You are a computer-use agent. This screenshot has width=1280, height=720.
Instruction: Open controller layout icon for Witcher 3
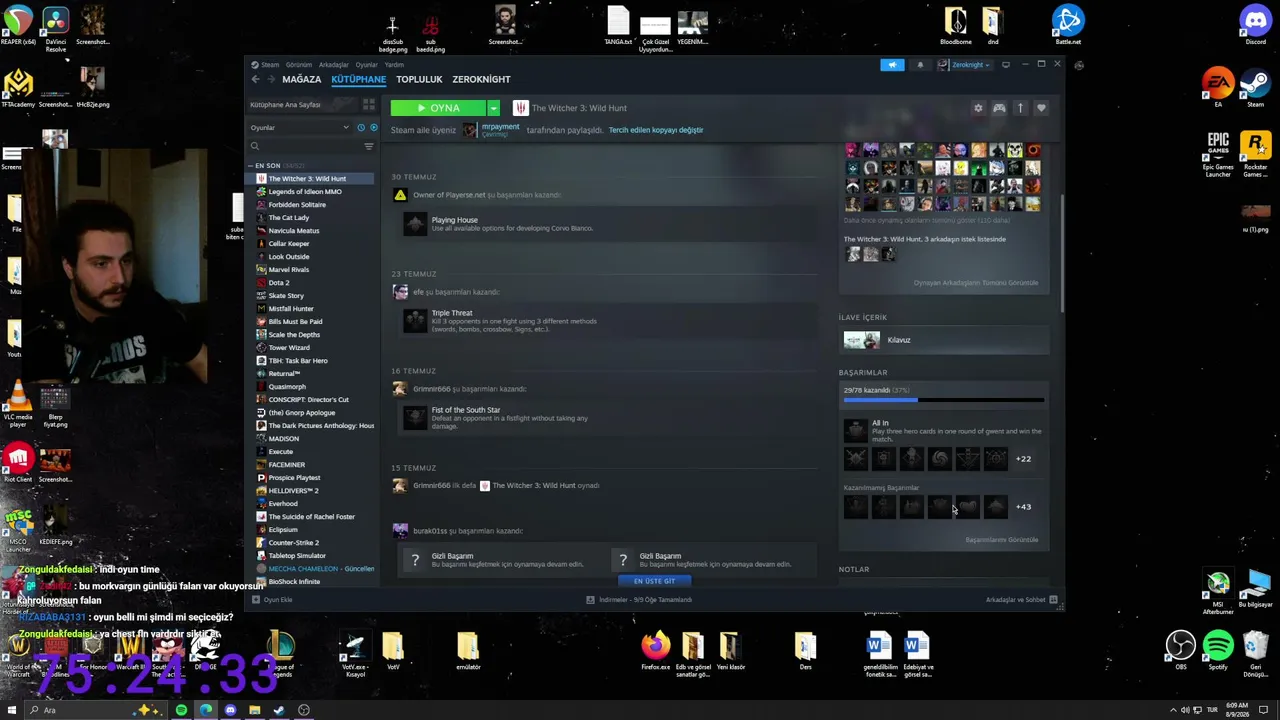point(999,108)
